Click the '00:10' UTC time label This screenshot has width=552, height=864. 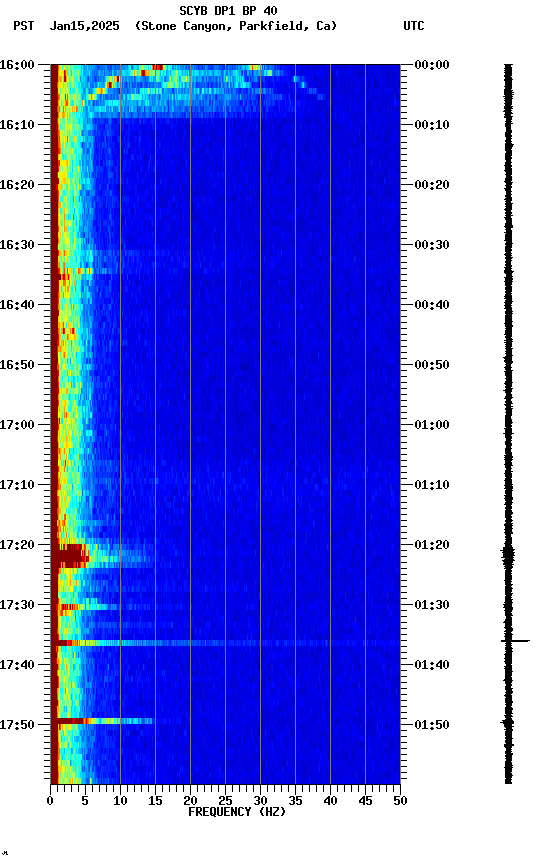tap(432, 125)
